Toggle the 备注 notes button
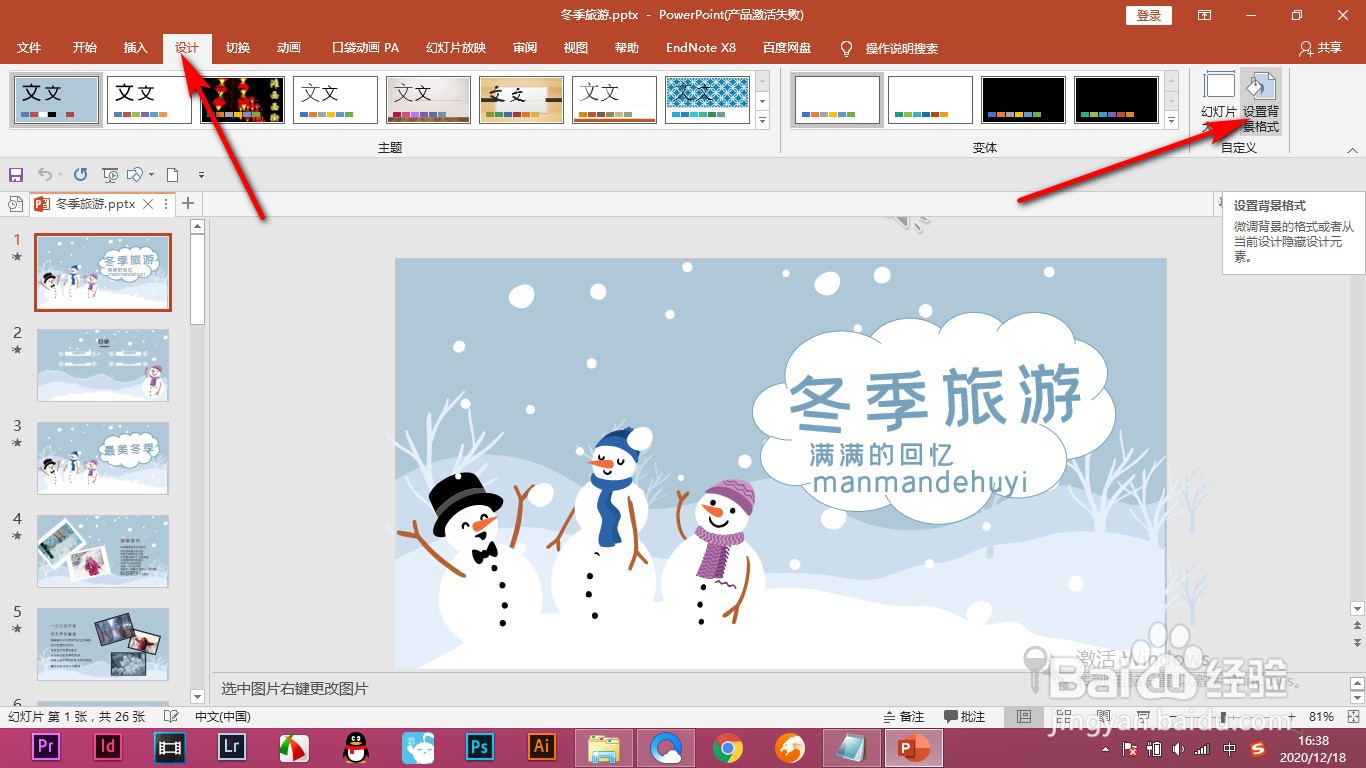1366x768 pixels. pyautogui.click(x=904, y=716)
